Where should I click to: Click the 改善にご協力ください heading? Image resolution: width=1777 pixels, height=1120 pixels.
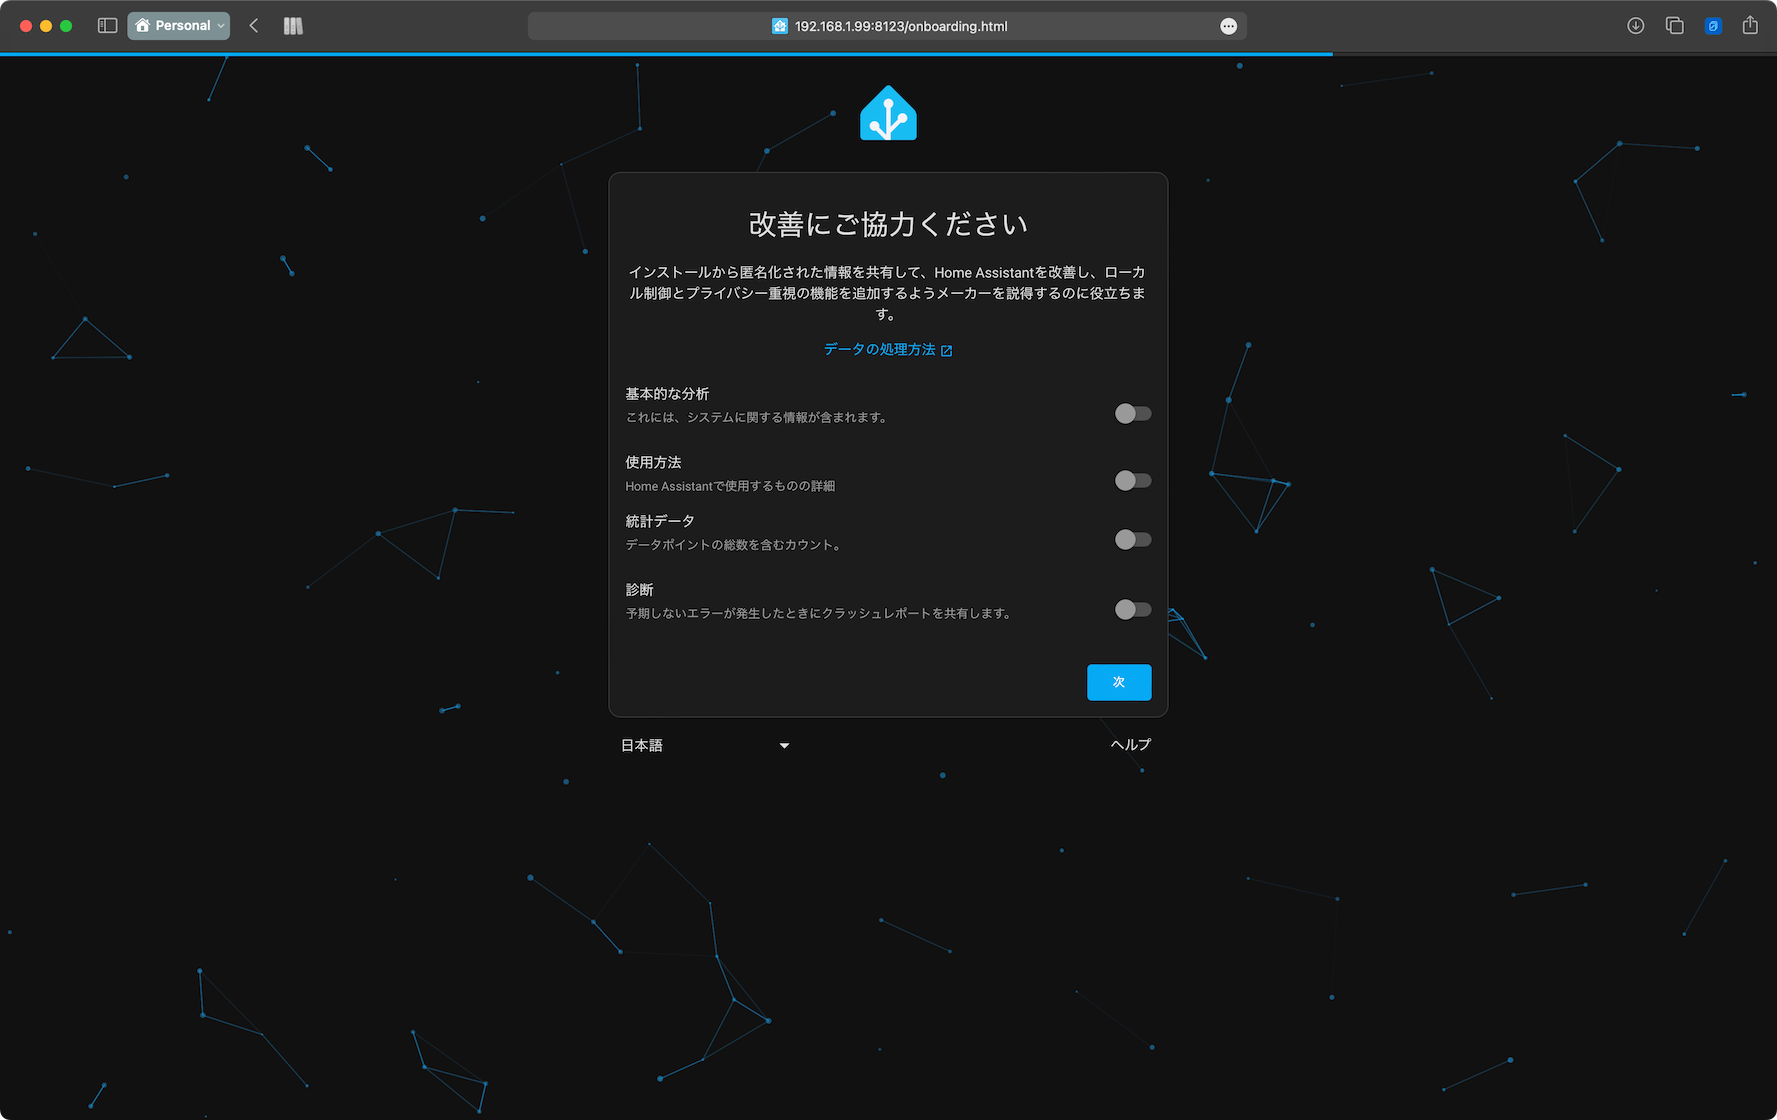pos(888,224)
